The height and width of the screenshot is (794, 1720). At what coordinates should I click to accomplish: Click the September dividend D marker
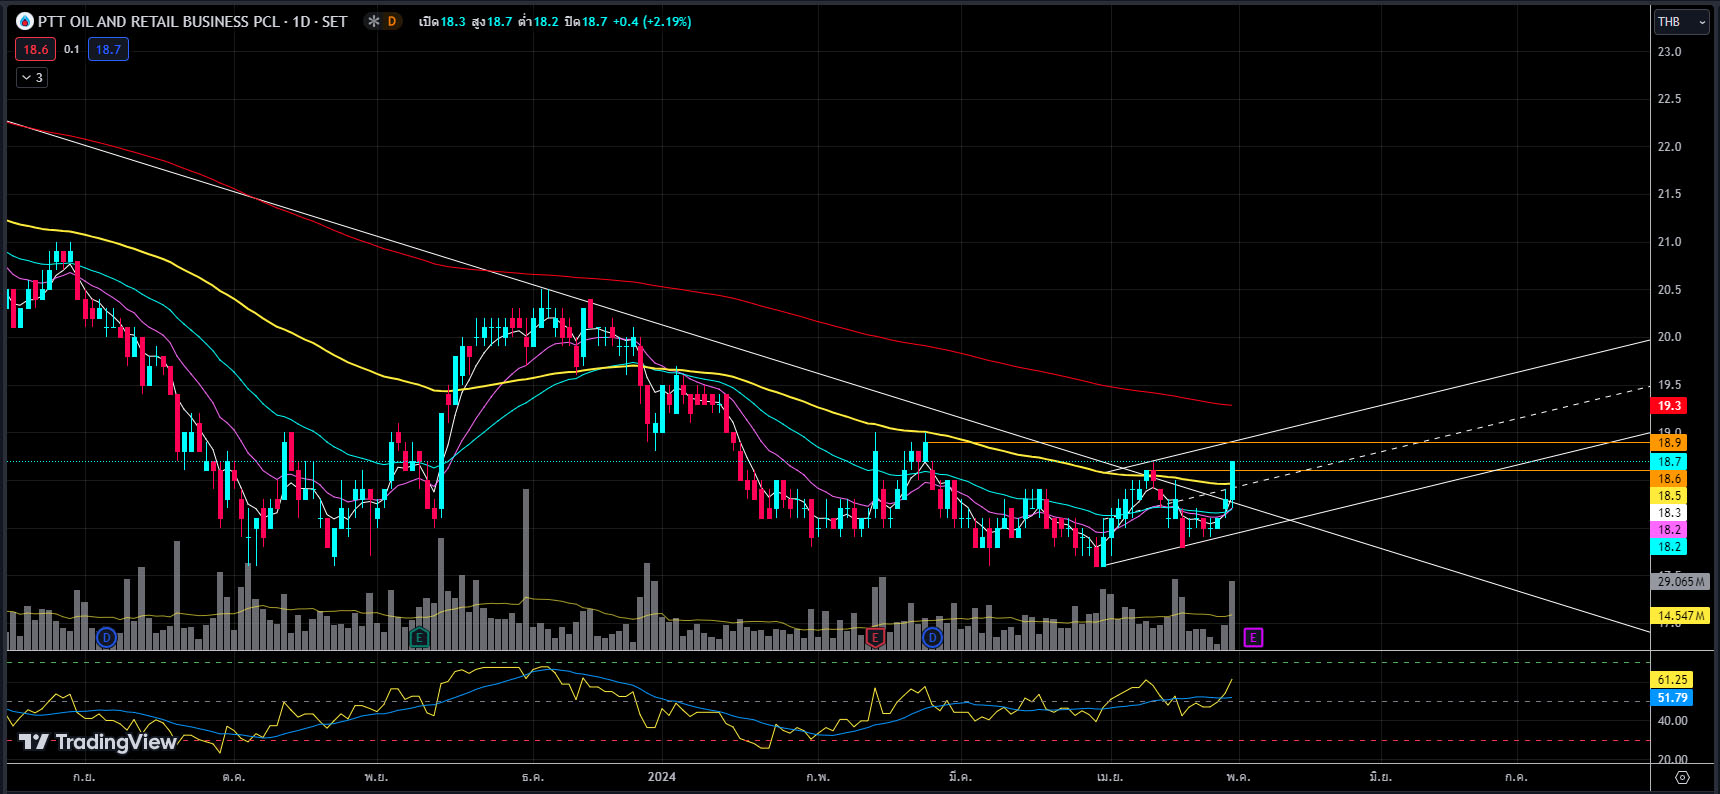(x=106, y=637)
